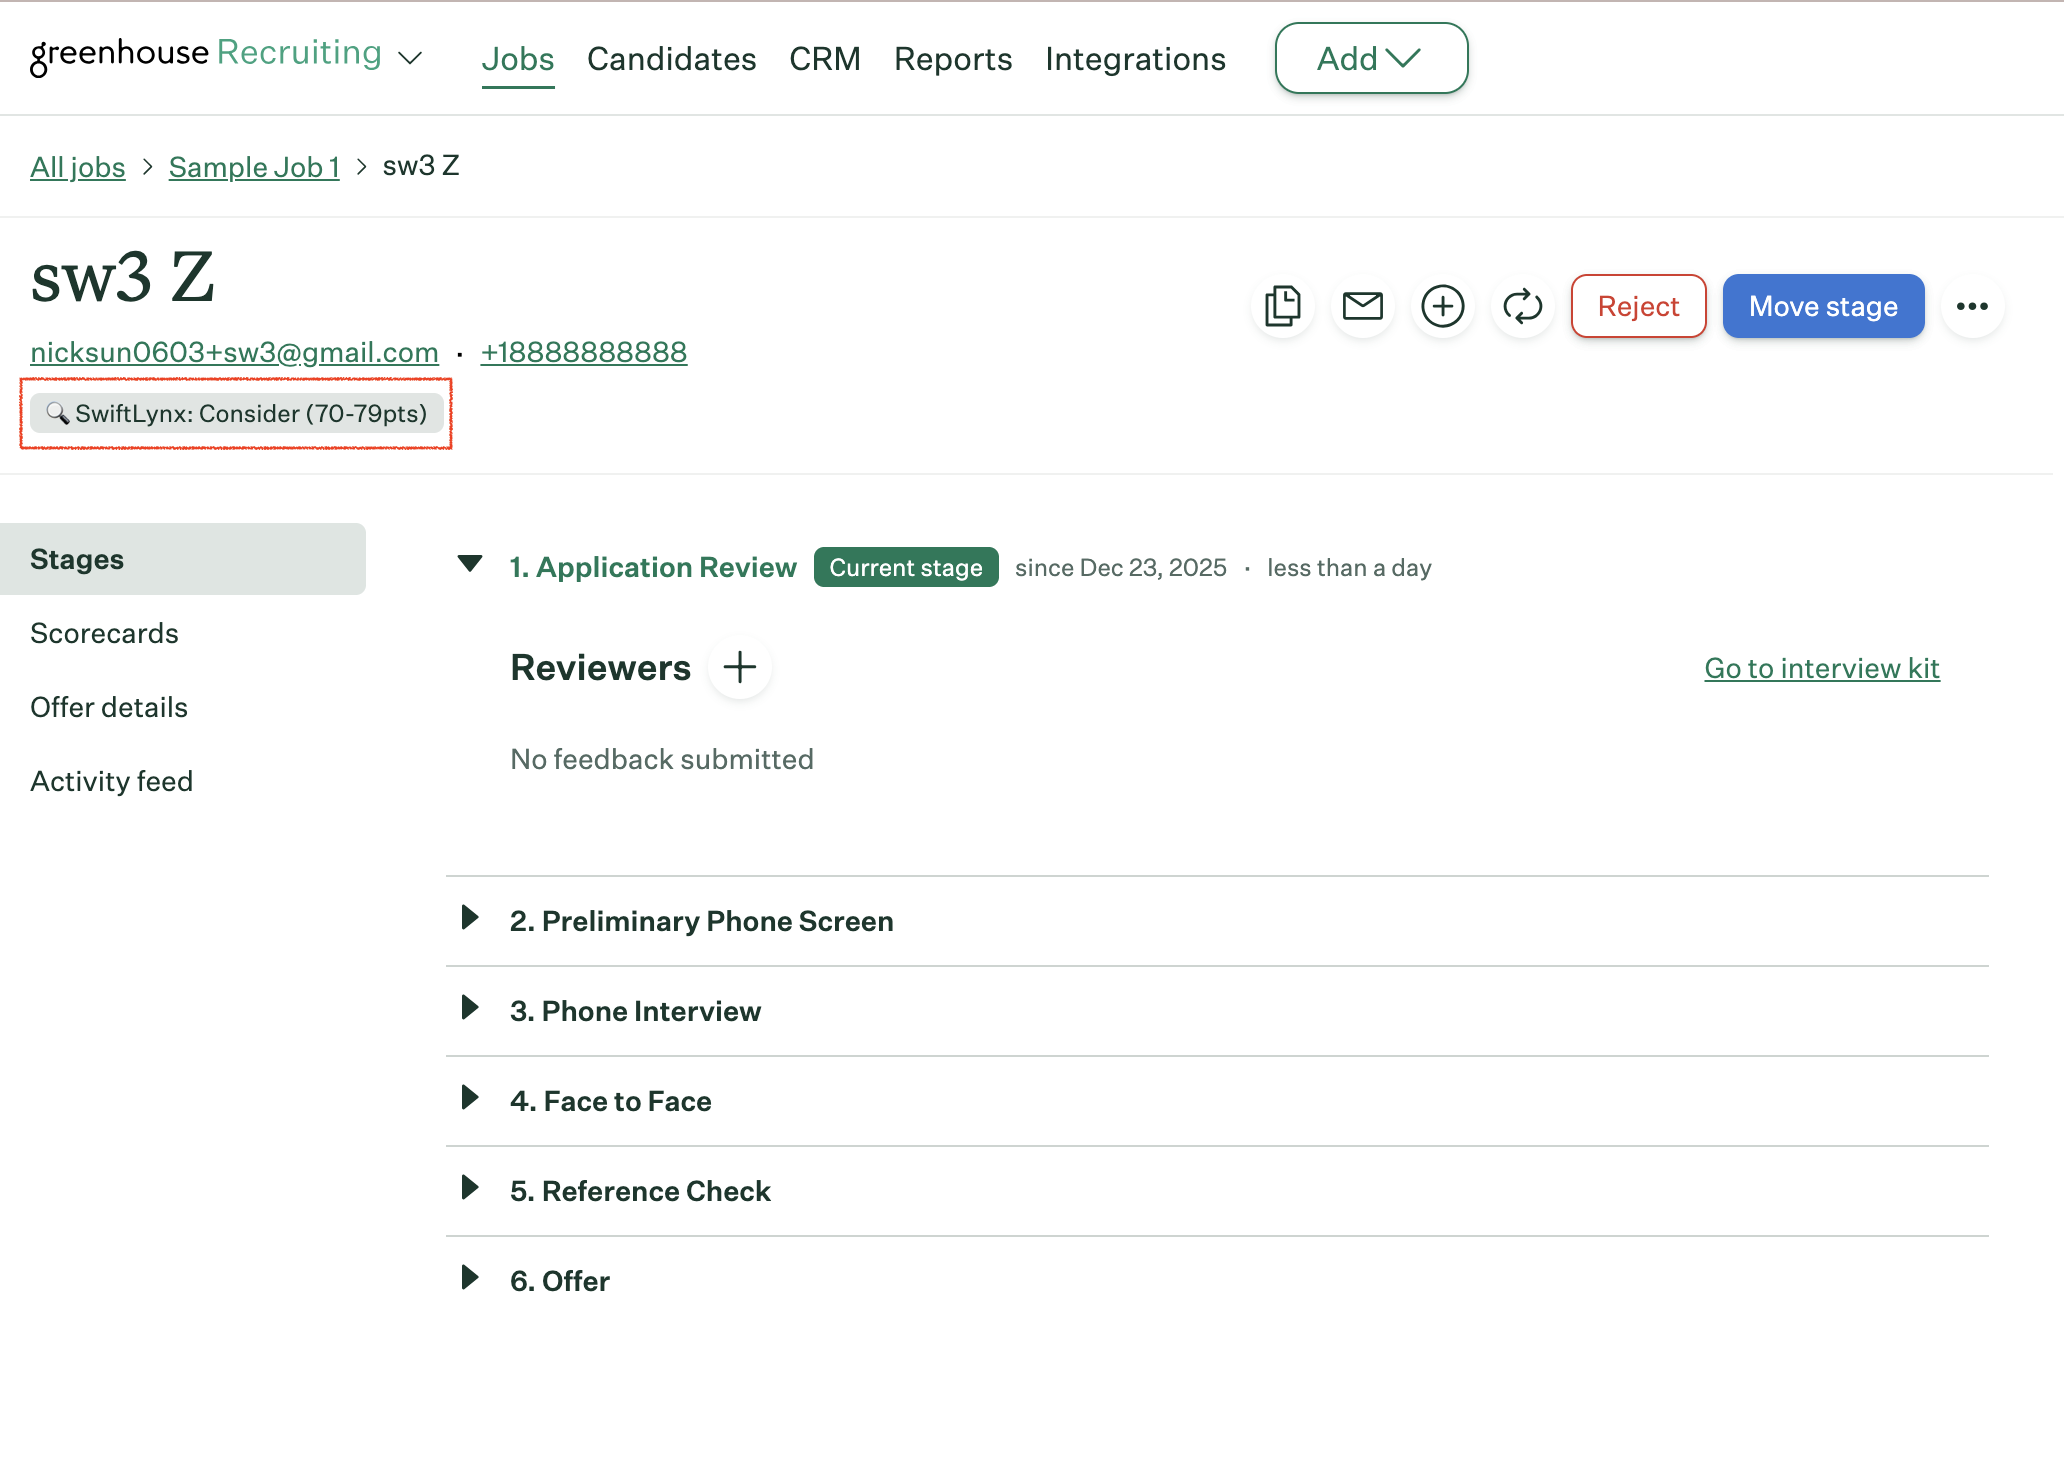Expand the Face to Face stage
Viewport: 2064px width, 1466px height.
pos(470,1098)
